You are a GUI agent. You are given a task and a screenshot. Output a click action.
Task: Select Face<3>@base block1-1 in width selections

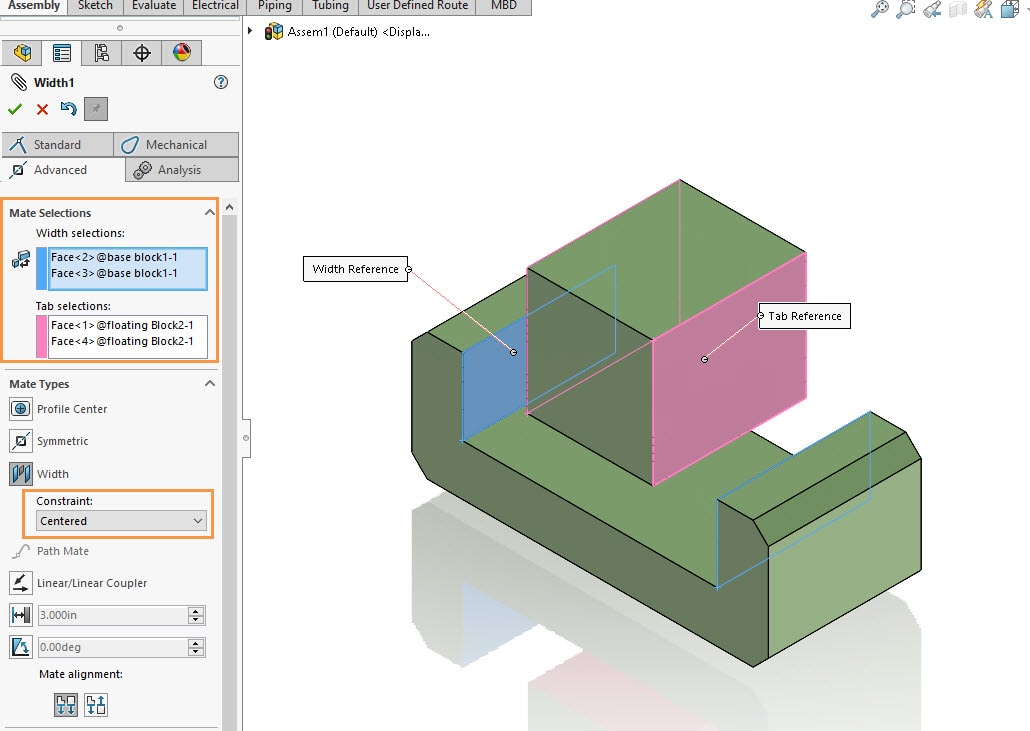tap(114, 273)
